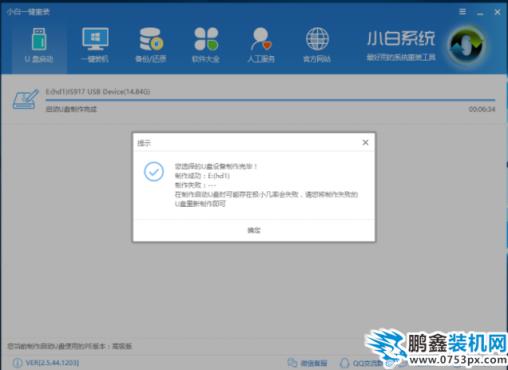Screen dimensions: 508x370
Task: Open the 备份/还原 tab
Action: (x=150, y=46)
